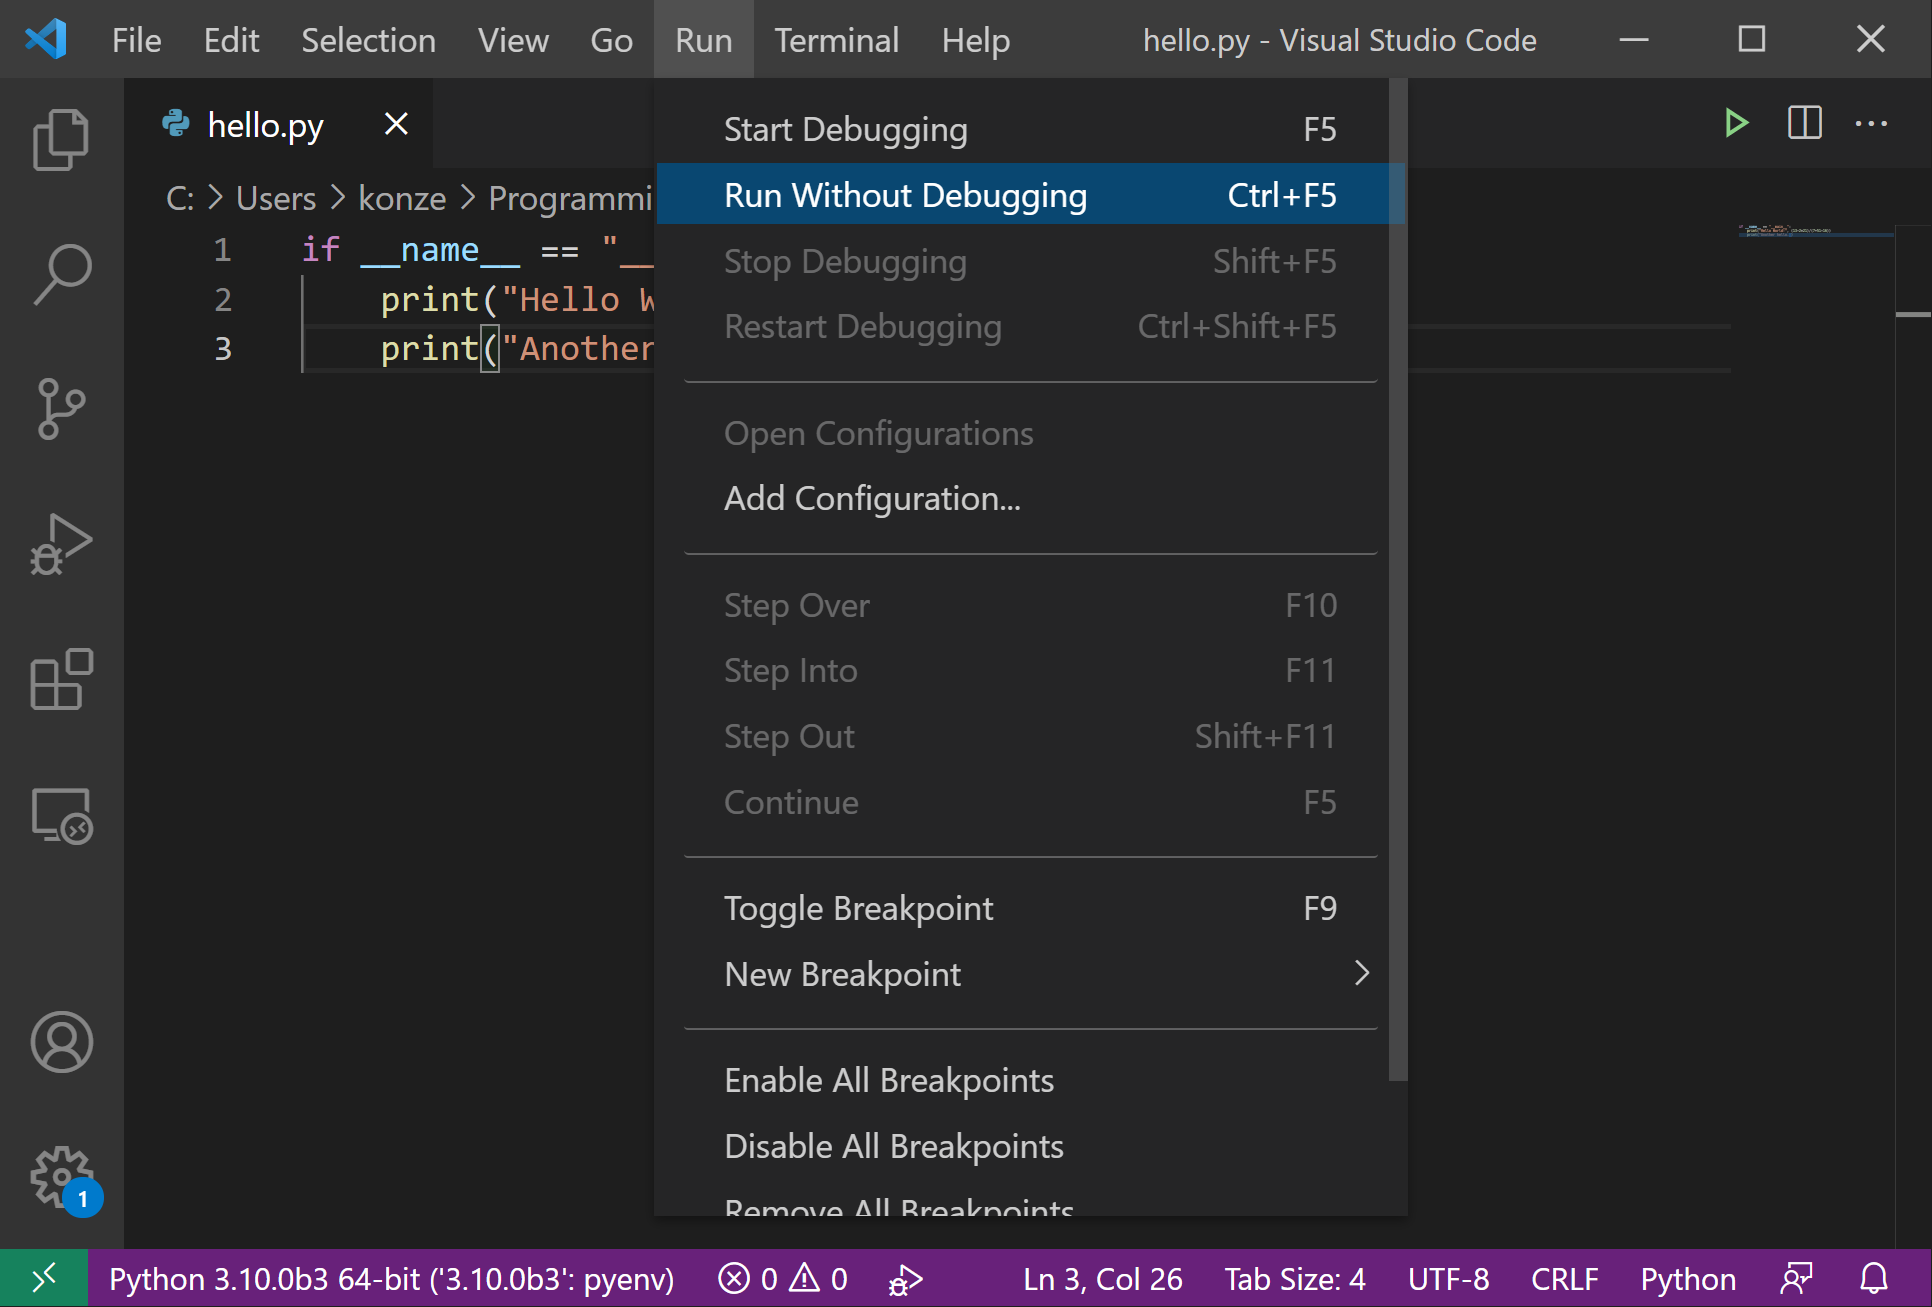Open the Explorer sidebar icon
The height and width of the screenshot is (1307, 1932).
point(62,138)
